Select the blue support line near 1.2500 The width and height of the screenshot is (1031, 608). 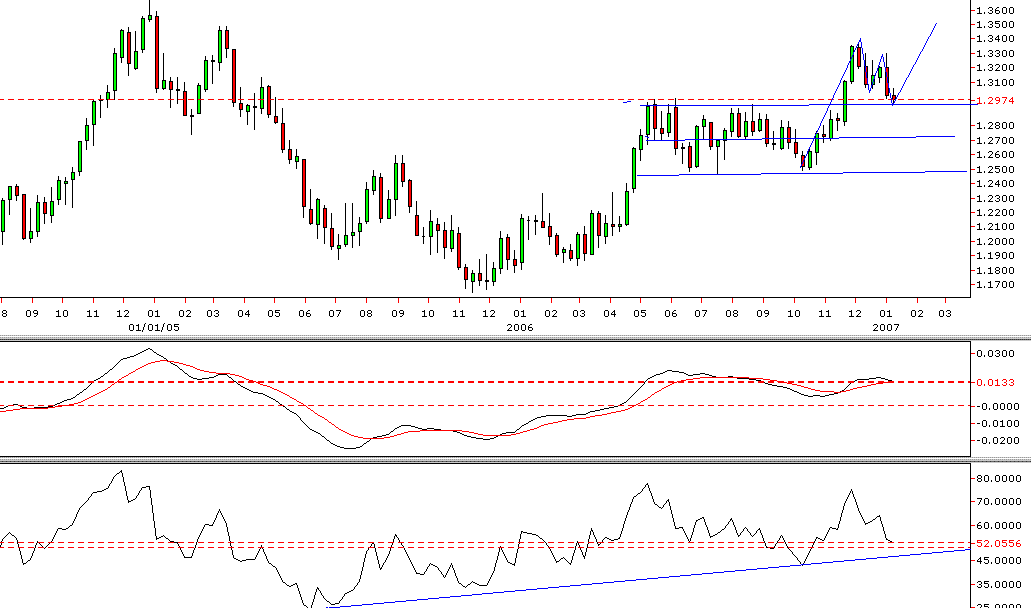tap(802, 174)
